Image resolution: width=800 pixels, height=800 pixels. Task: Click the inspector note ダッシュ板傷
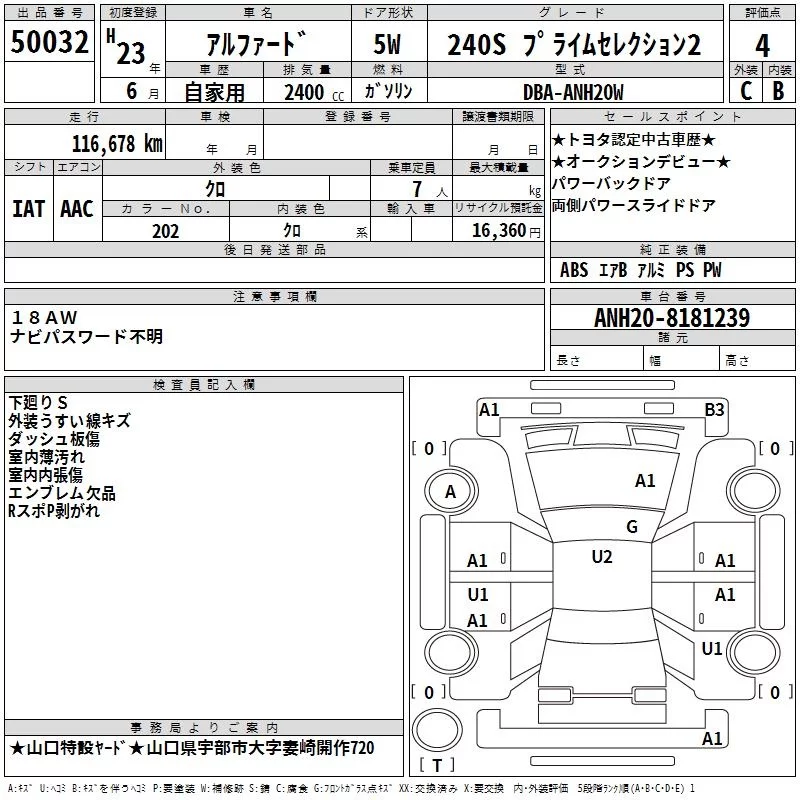pos(54,439)
